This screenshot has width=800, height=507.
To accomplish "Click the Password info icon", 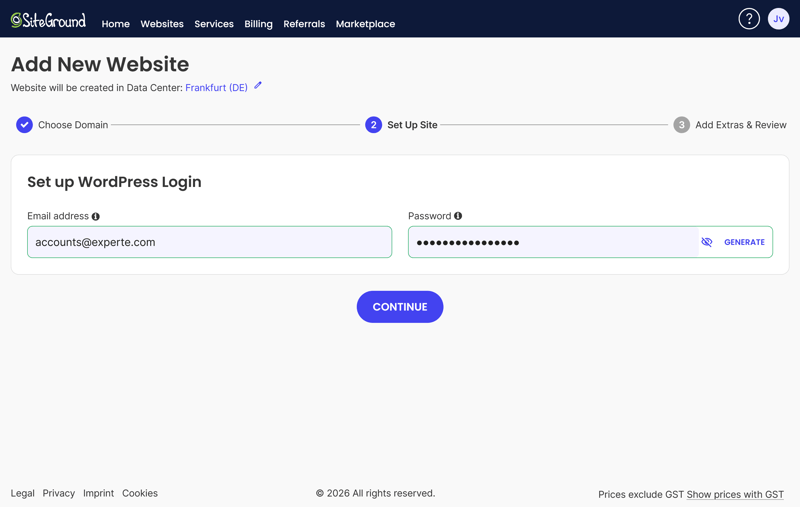I will click(458, 216).
